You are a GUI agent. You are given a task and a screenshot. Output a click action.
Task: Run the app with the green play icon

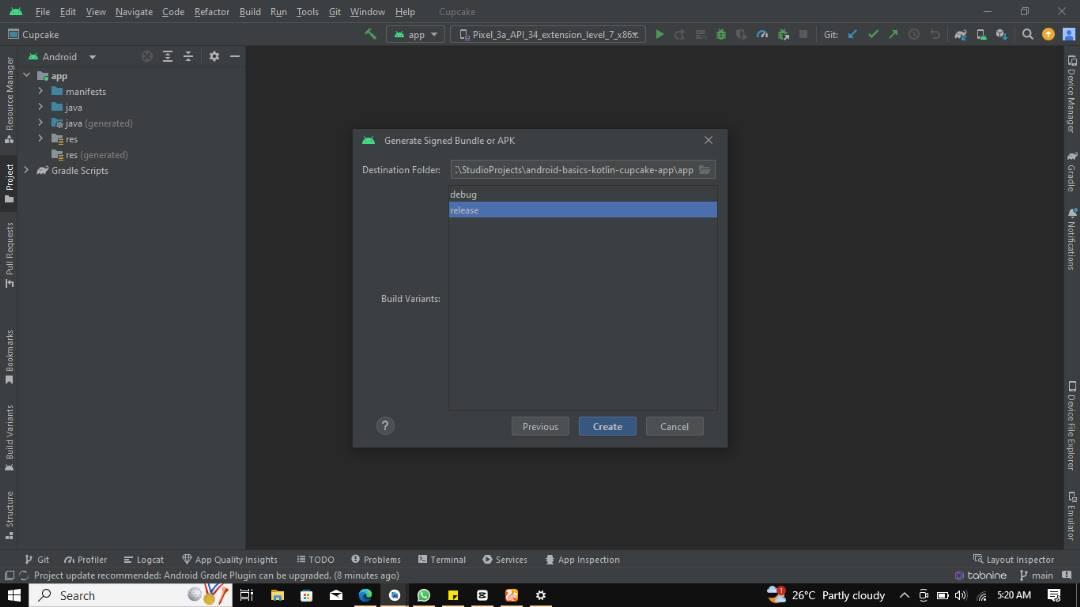pyautogui.click(x=659, y=34)
